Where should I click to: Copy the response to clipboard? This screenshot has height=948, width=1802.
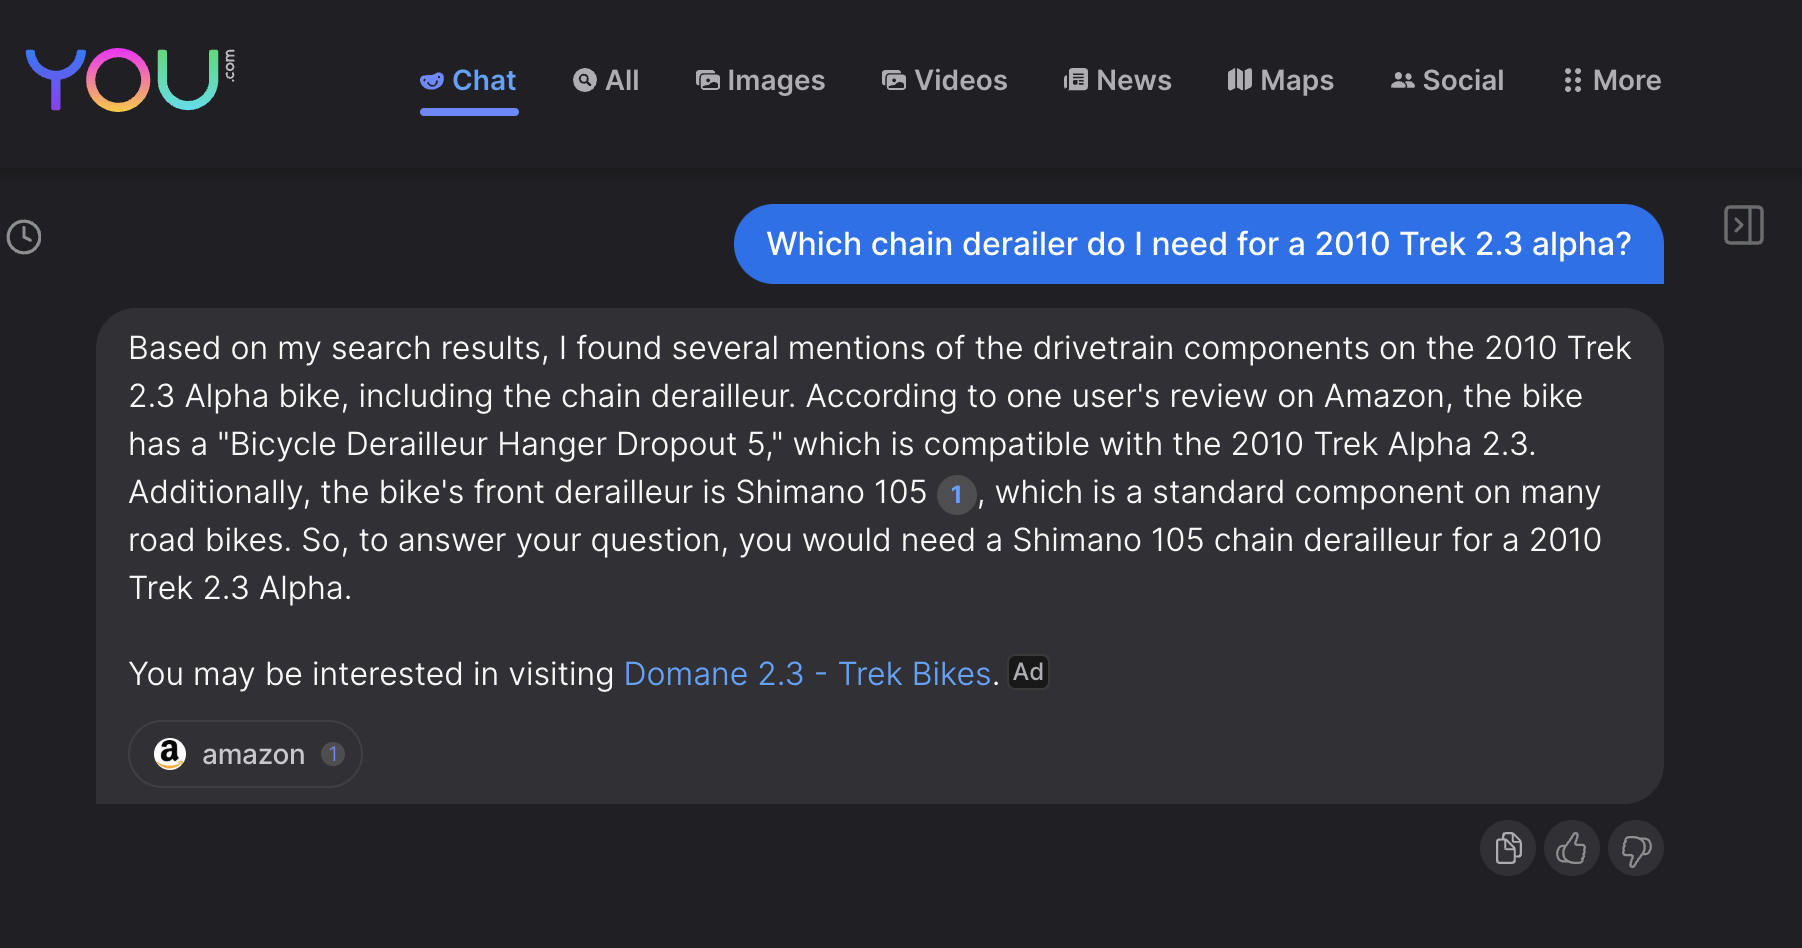pos(1508,849)
